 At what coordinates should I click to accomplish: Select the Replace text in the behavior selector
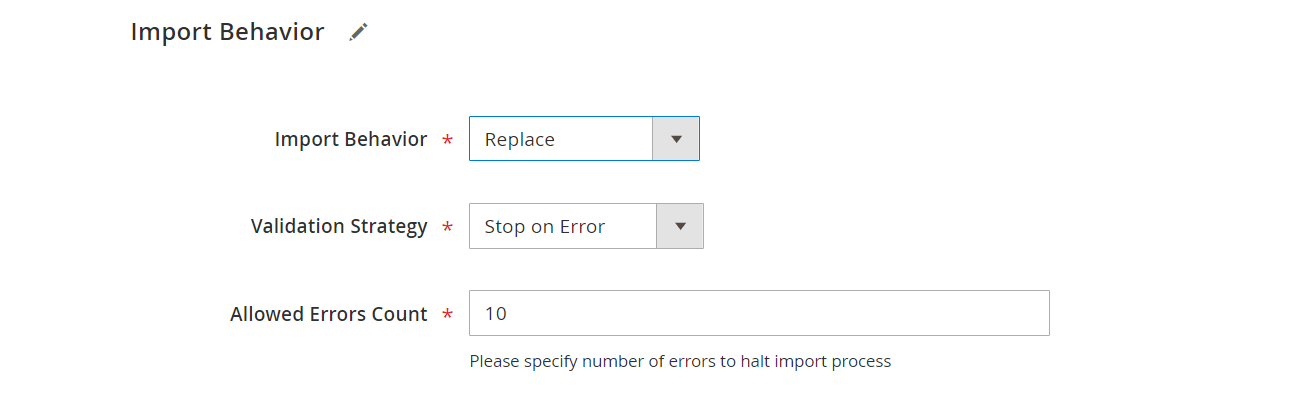tap(519, 140)
